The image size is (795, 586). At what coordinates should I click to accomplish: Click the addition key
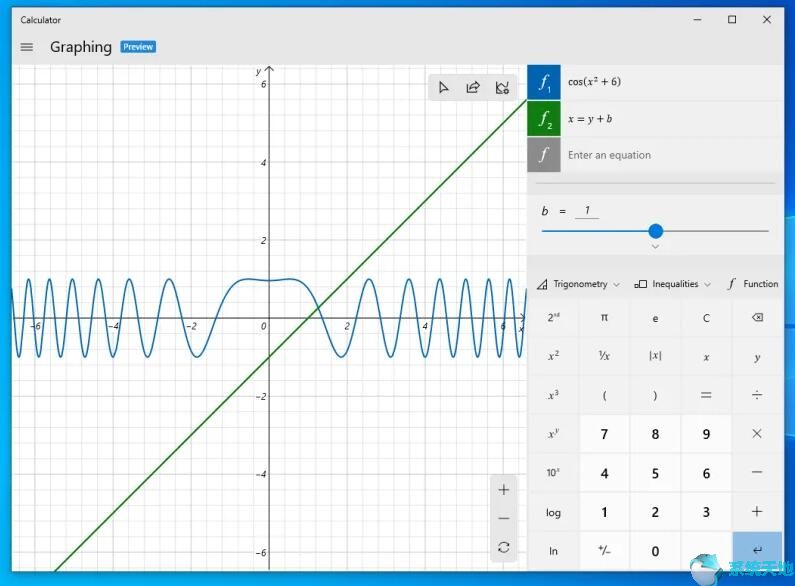(757, 512)
